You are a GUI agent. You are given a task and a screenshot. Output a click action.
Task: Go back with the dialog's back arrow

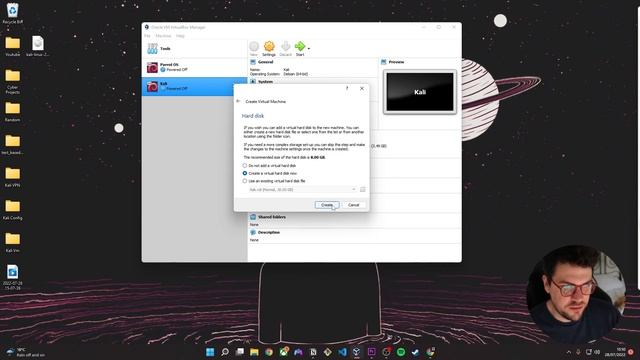pyautogui.click(x=238, y=101)
